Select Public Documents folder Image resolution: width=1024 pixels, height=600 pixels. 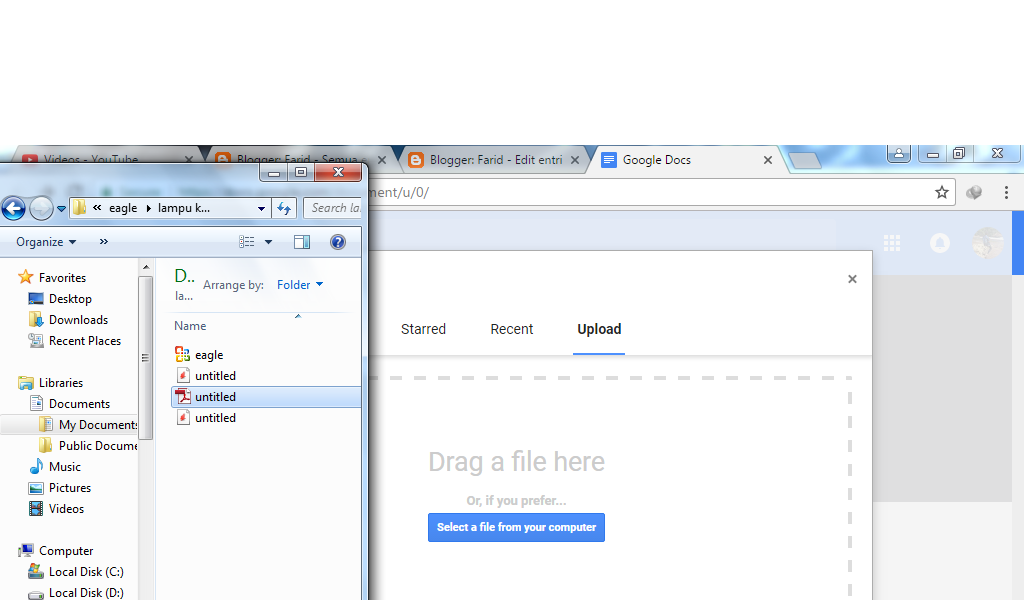click(x=98, y=445)
